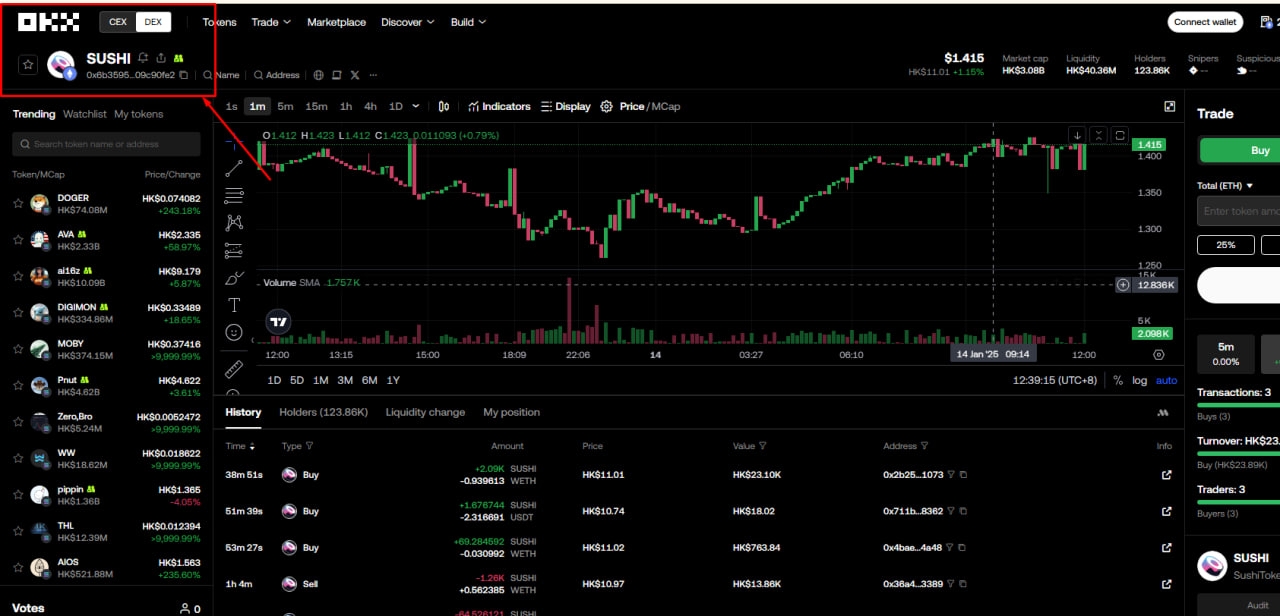
Task: Open the Watchlist tab
Action: coord(84,114)
